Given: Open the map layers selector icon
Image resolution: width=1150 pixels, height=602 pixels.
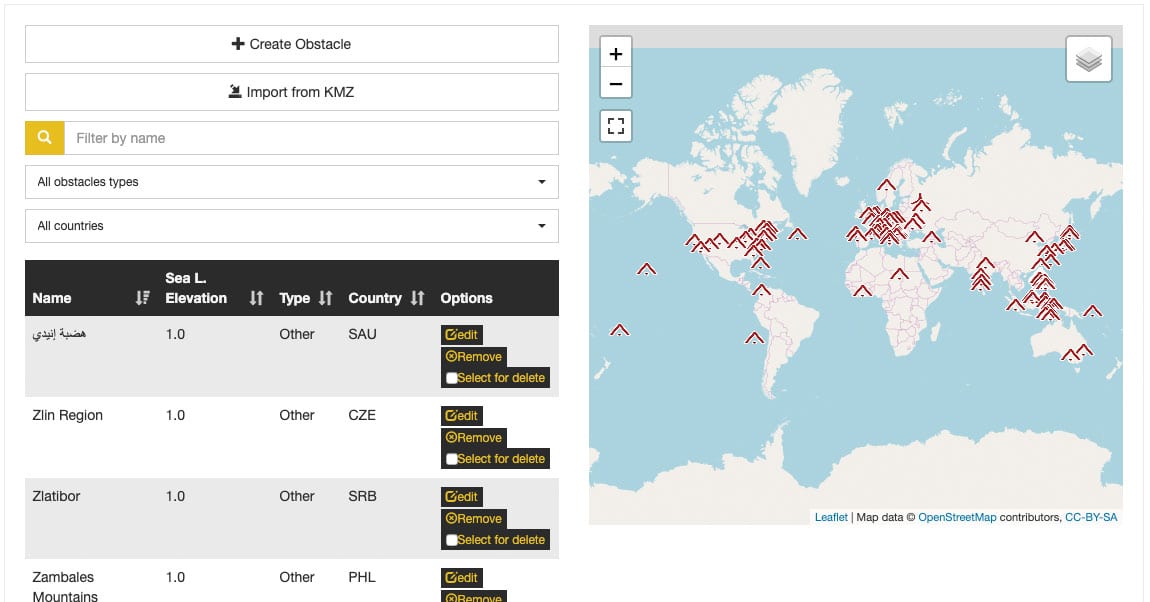Looking at the screenshot, I should (x=1088, y=57).
